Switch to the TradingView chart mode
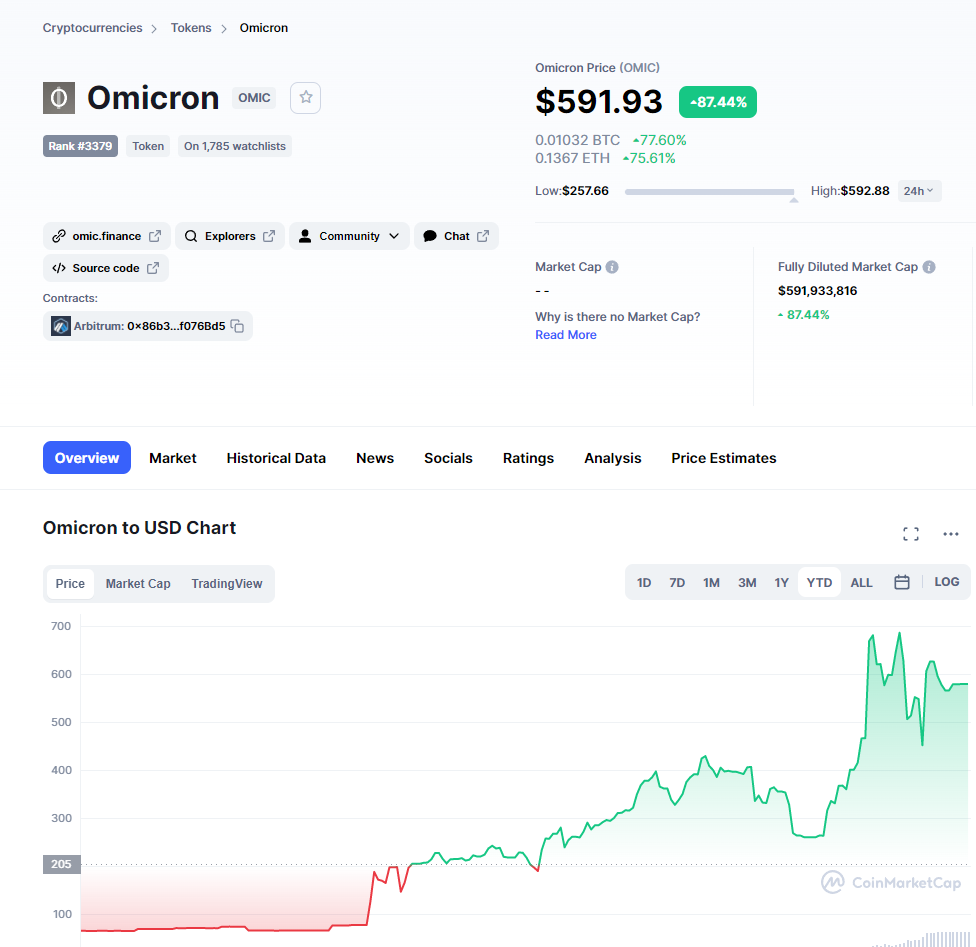Image resolution: width=976 pixels, height=947 pixels. [x=226, y=583]
